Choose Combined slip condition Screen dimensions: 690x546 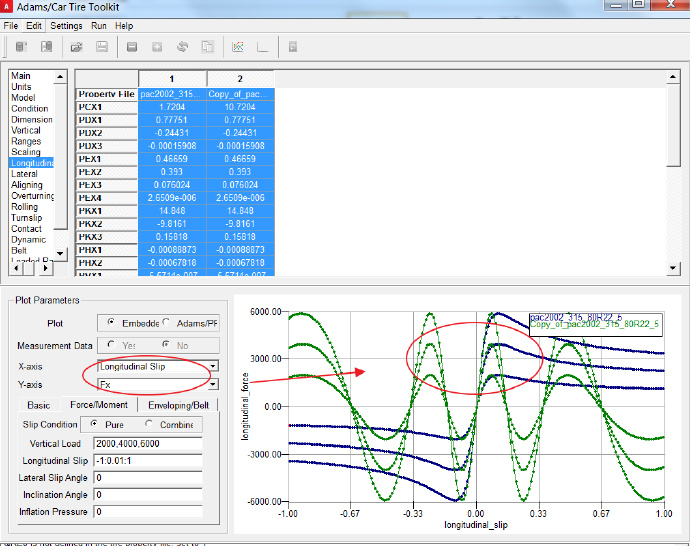(149, 424)
